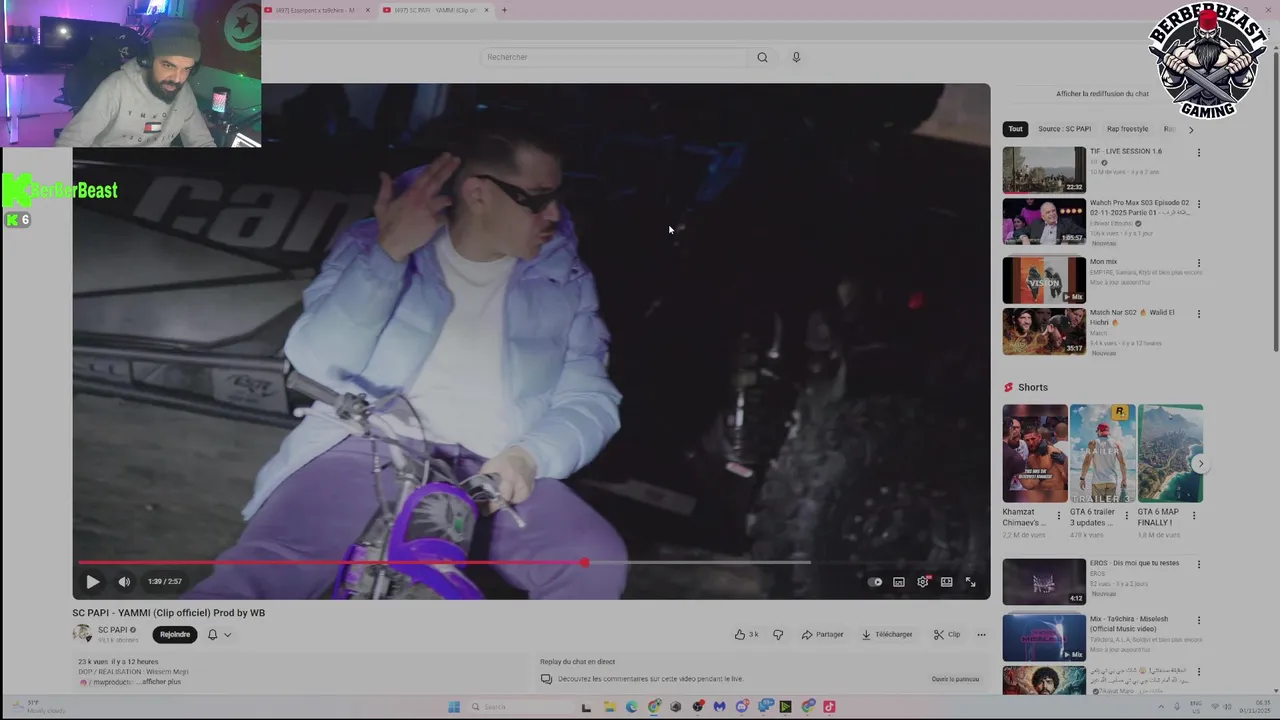
Task: Open File Explorer from taskbar
Action: 609,707
